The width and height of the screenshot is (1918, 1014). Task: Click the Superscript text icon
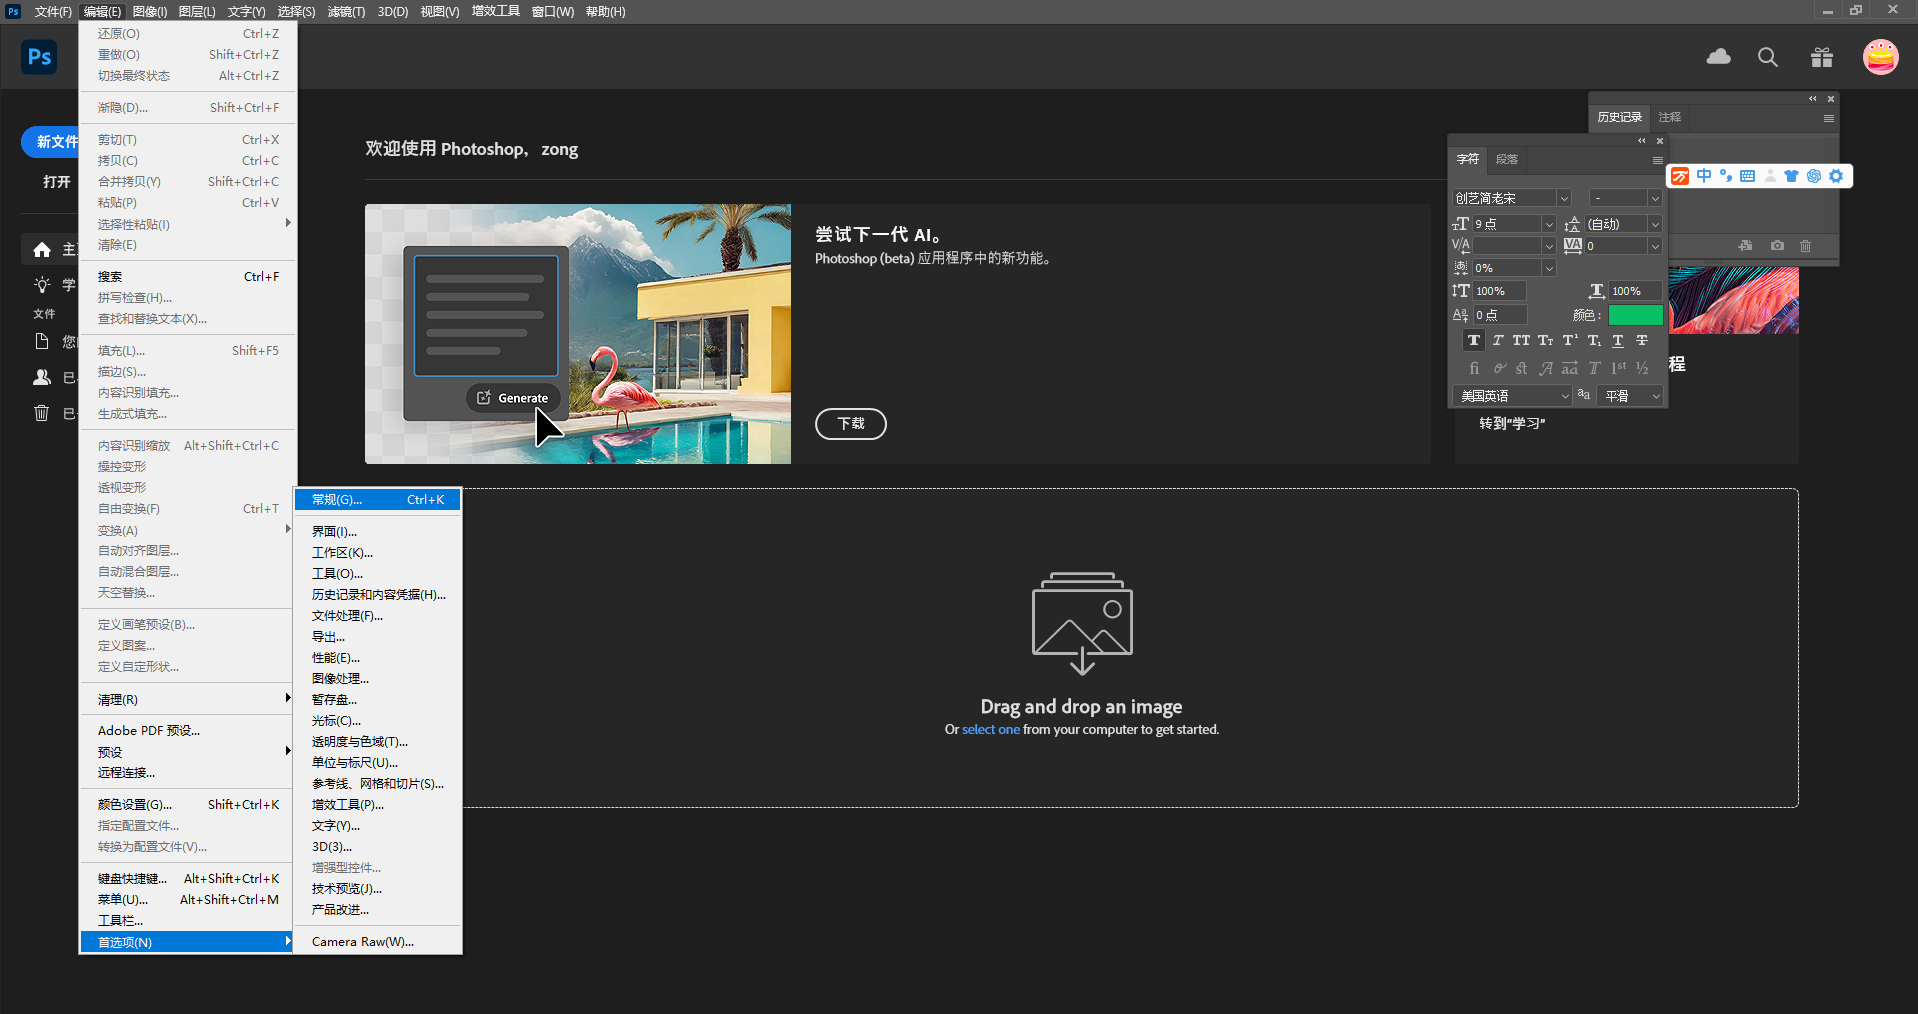[1569, 341]
